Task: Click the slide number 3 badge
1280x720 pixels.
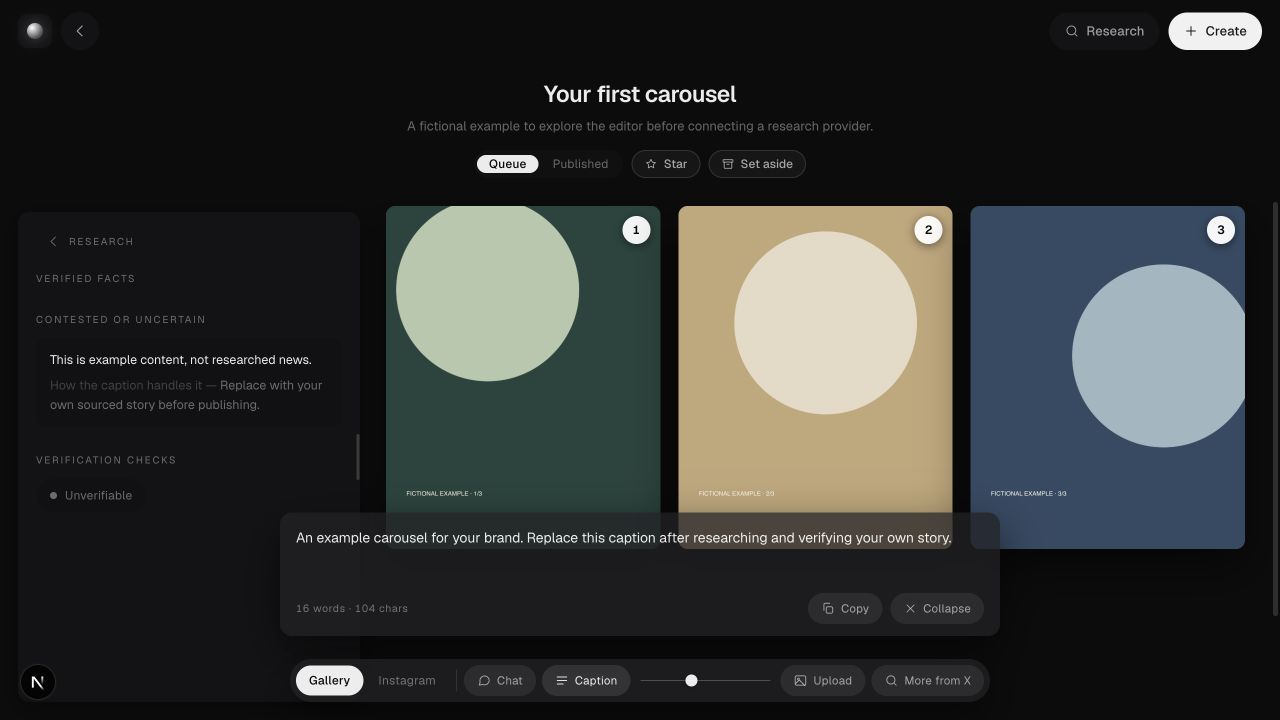Action: point(1220,230)
